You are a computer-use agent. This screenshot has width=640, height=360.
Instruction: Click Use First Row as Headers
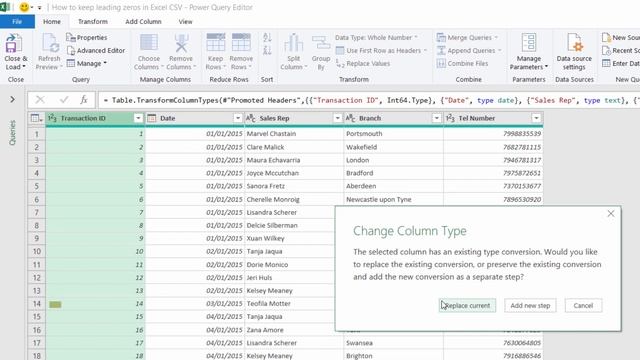pos(381,51)
